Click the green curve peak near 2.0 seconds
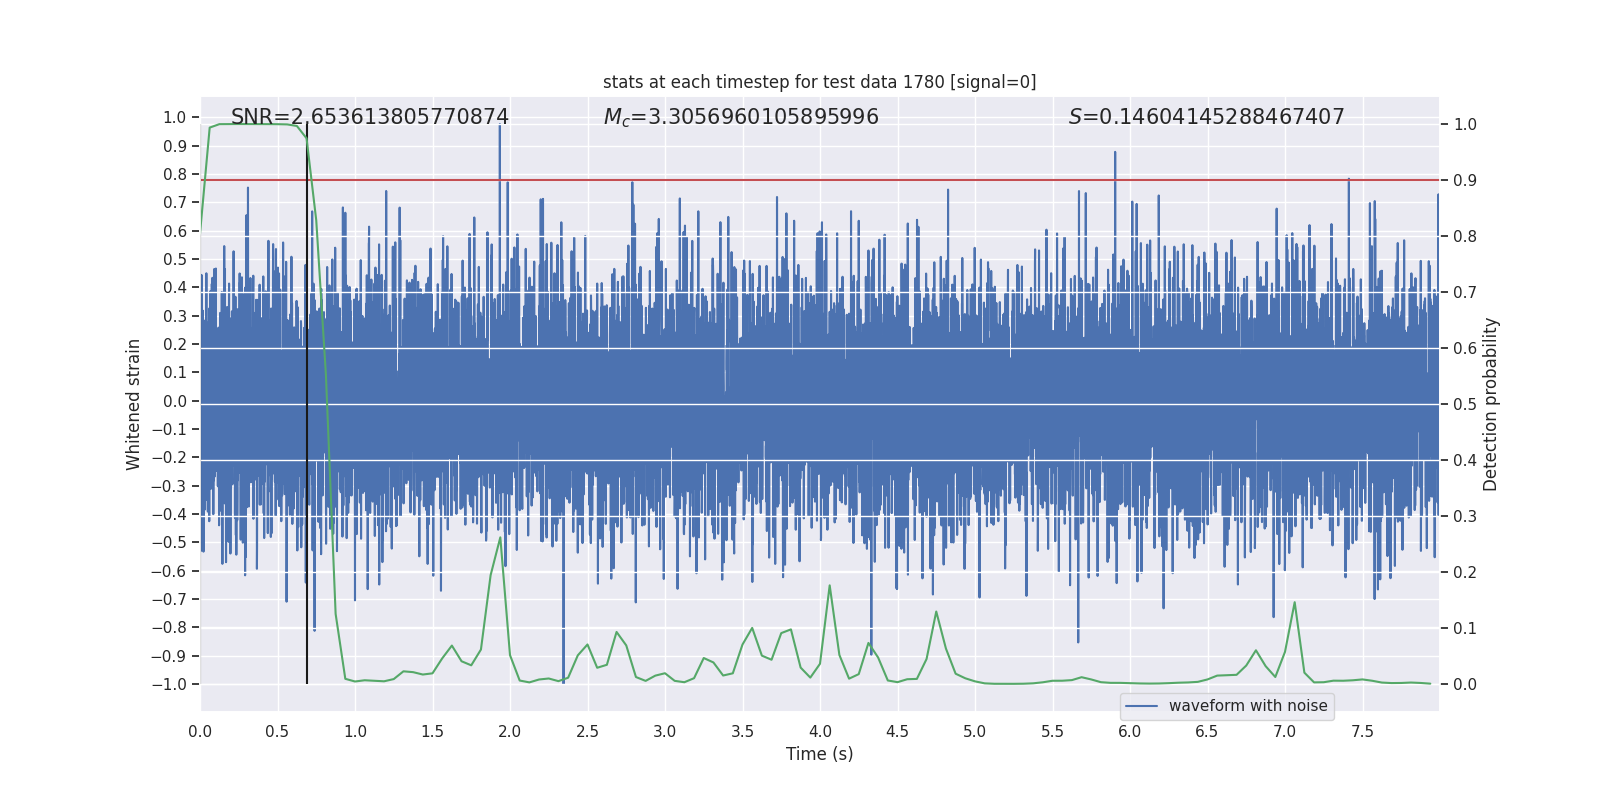1600x800 pixels. [x=500, y=538]
